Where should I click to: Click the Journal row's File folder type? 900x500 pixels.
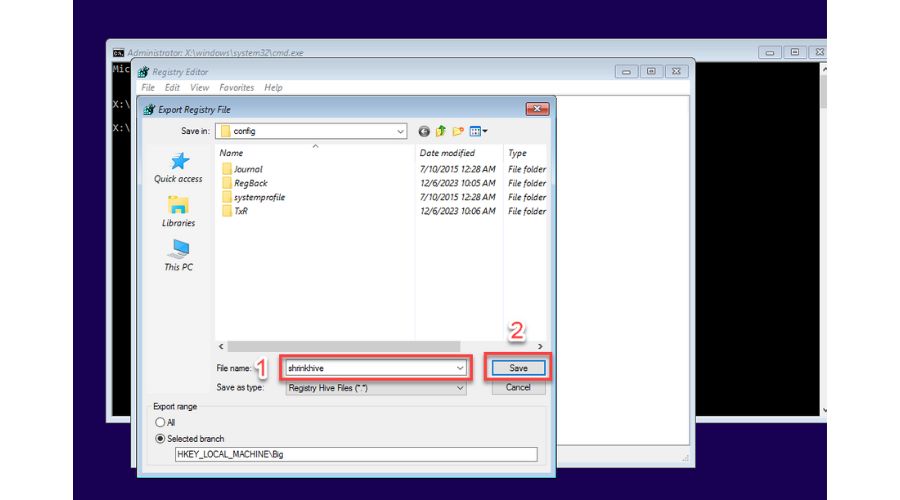pos(527,169)
